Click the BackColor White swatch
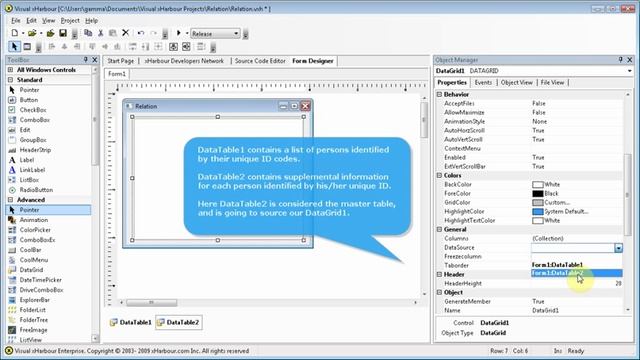 (538, 184)
